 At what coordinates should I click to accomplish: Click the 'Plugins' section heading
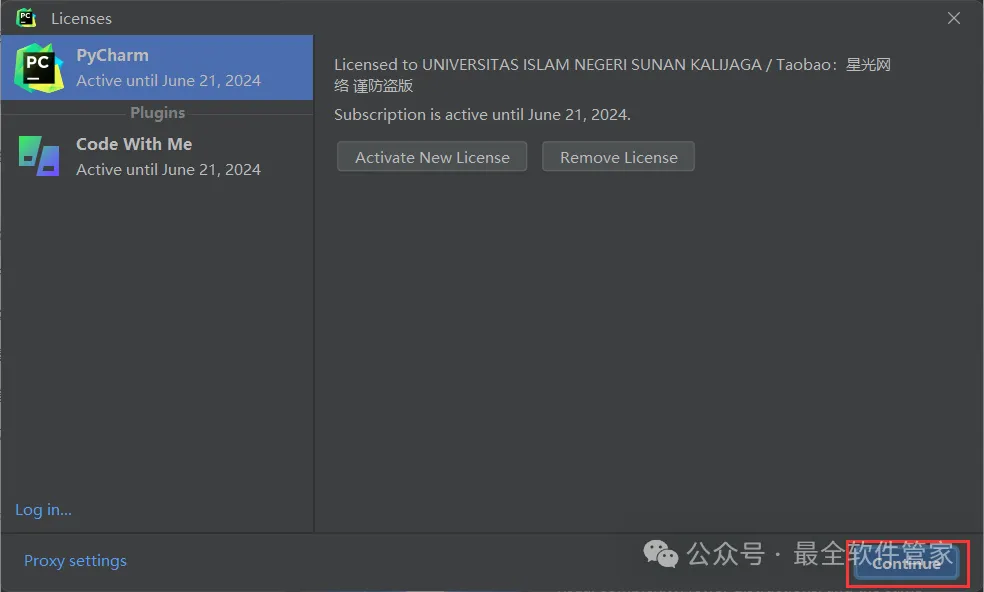158,113
